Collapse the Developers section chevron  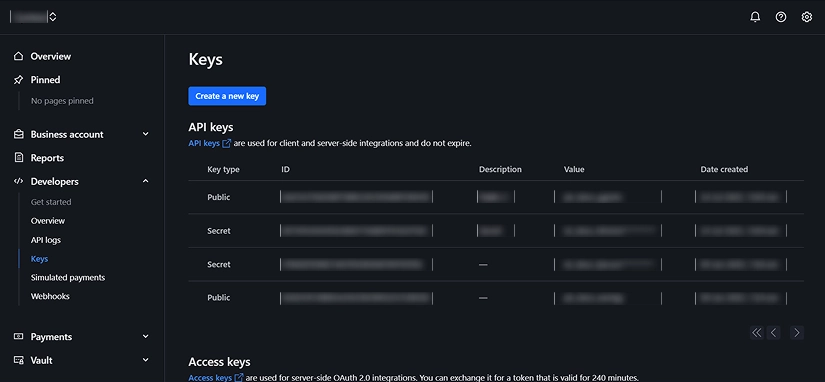(x=146, y=181)
